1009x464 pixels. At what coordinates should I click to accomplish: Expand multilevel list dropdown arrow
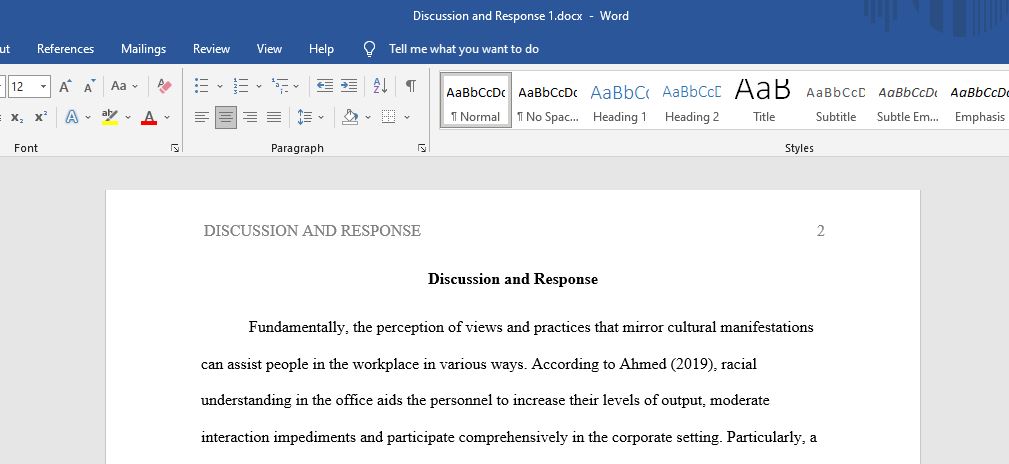(296, 86)
